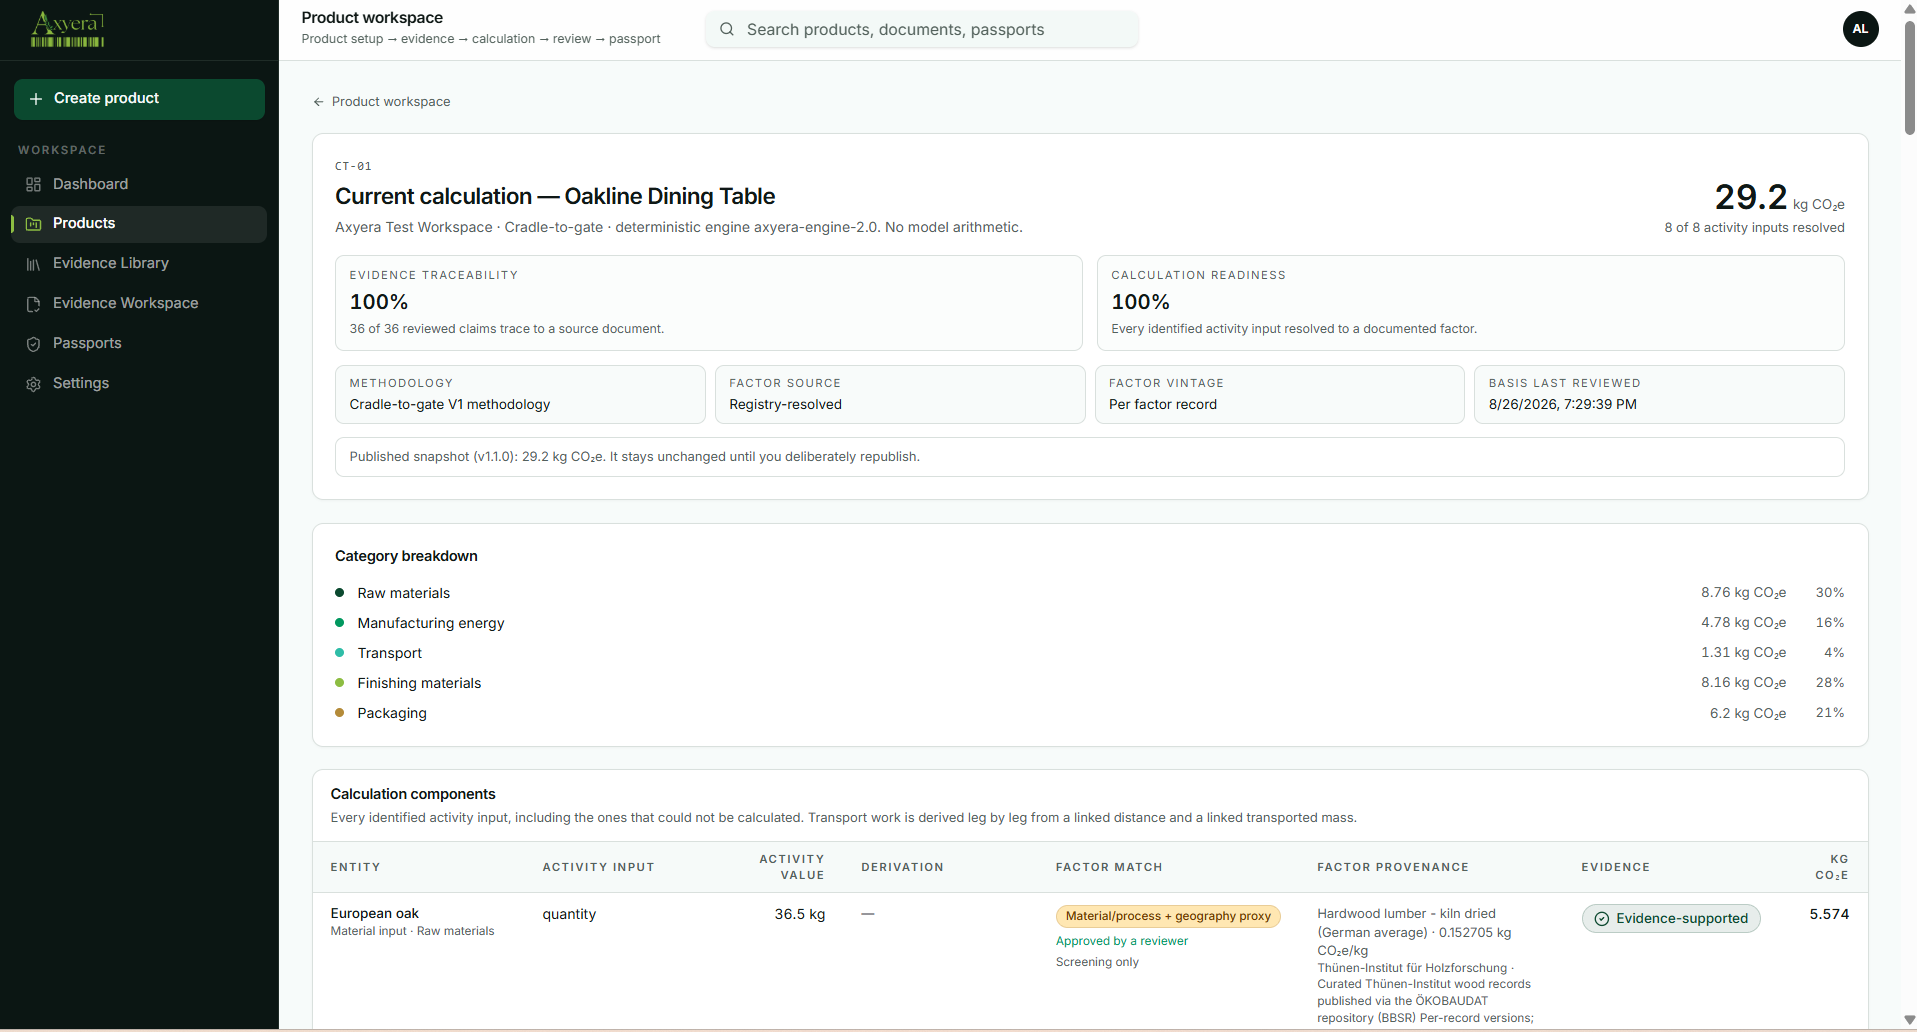The image size is (1917, 1032).
Task: Click the Evidence Workspace document icon
Action: [x=33, y=304]
